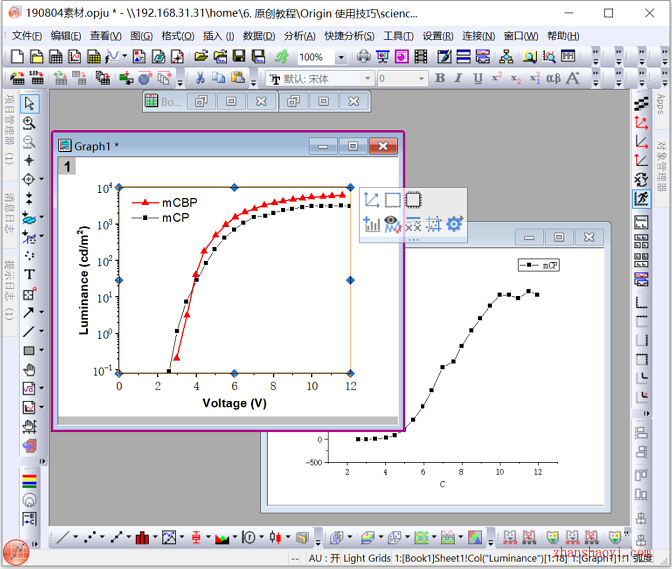Click the mCP legend in the background graph
This screenshot has width=672, height=569.
pyautogui.click(x=539, y=265)
